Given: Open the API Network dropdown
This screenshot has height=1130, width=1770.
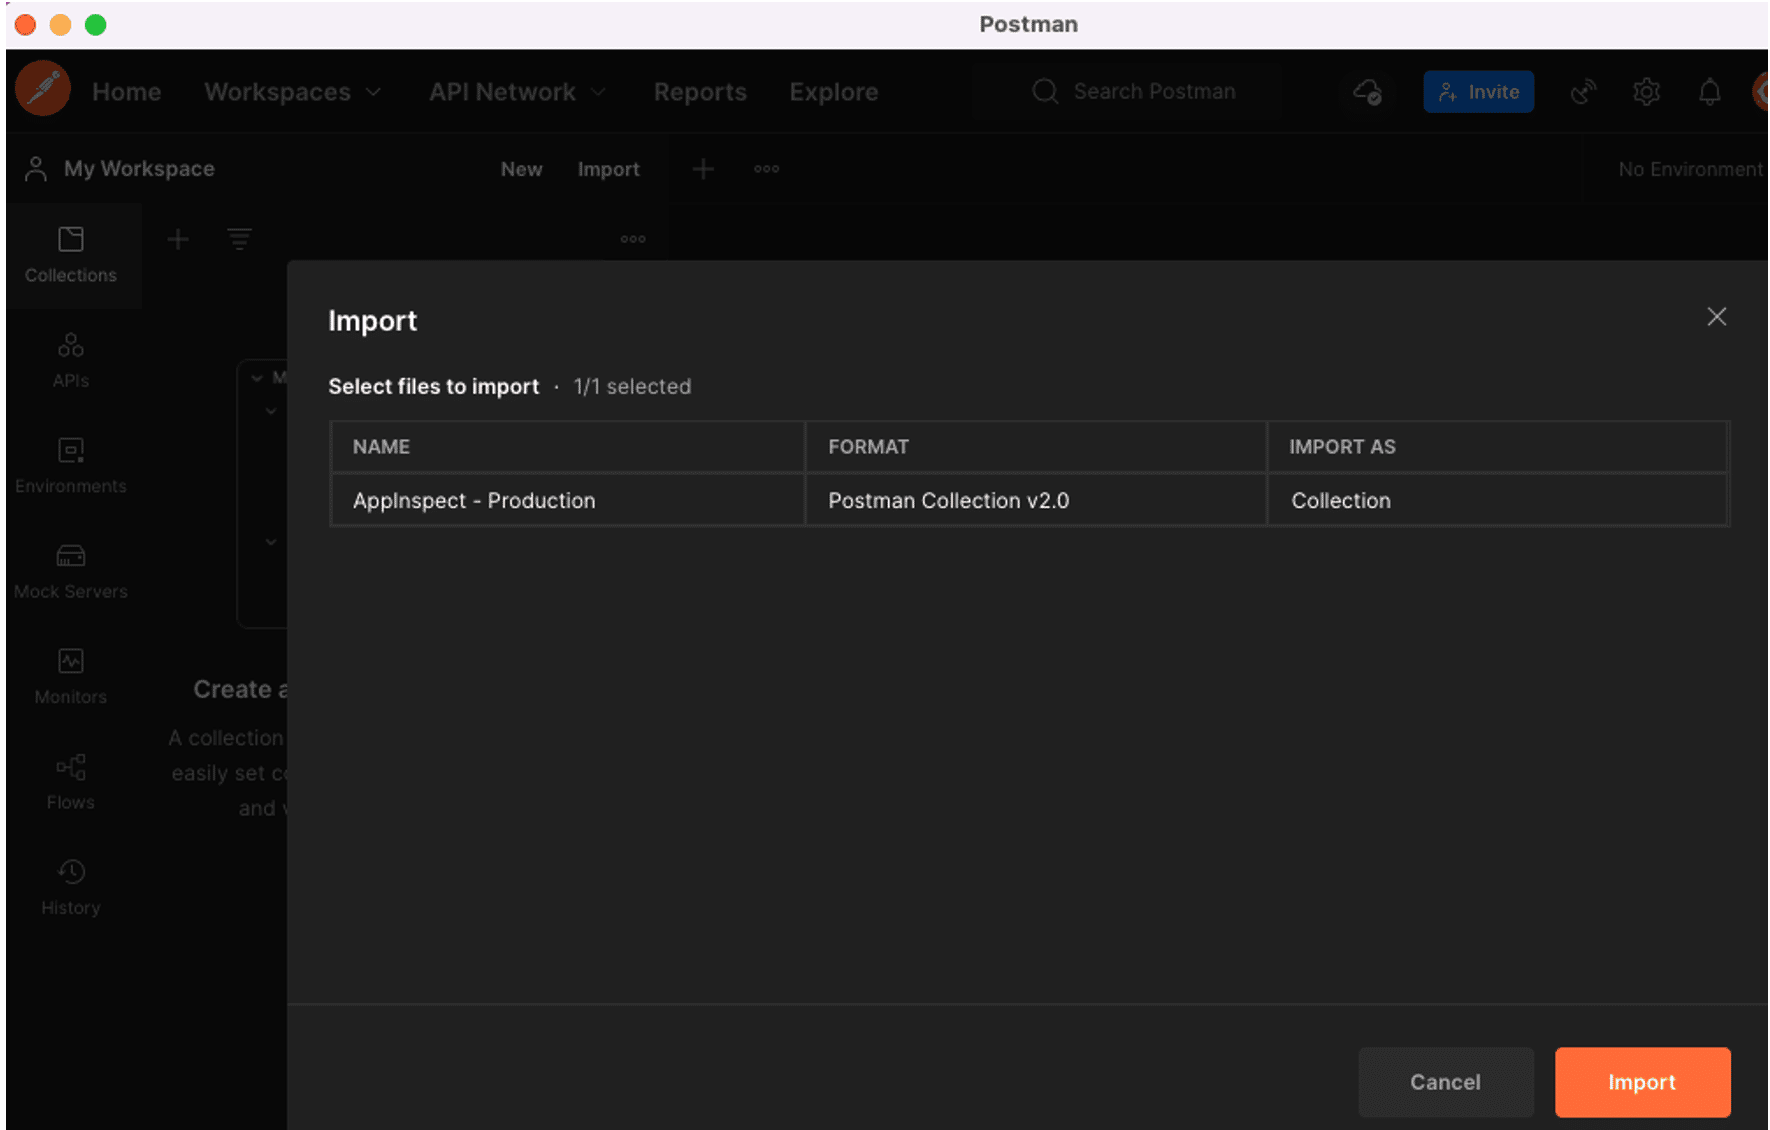Looking at the screenshot, I should point(517,92).
